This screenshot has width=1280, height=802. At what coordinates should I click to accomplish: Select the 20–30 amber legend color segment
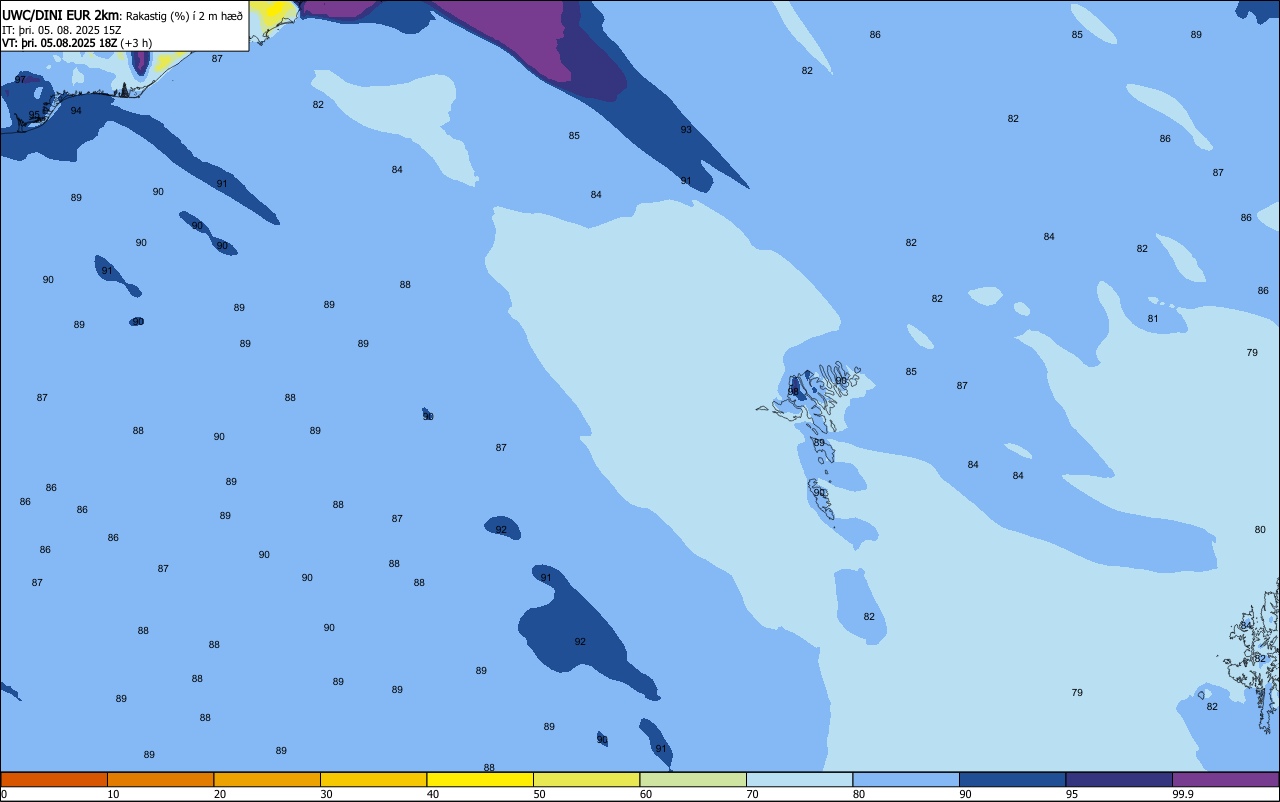[267, 779]
